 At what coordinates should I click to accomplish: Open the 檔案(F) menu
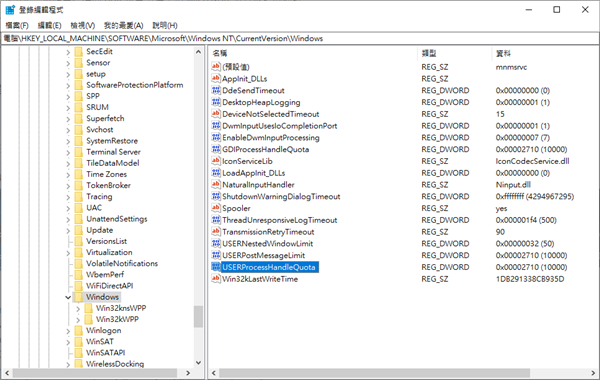[x=17, y=26]
